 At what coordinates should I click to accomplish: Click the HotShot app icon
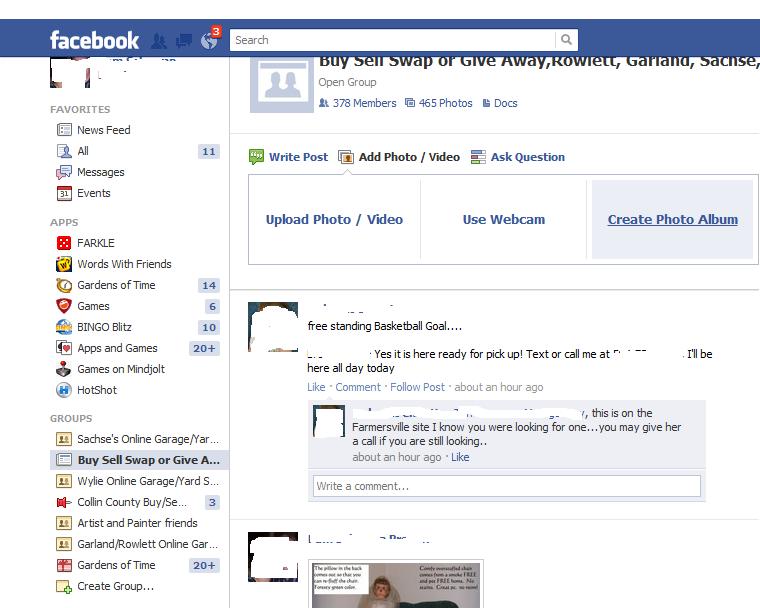[x=64, y=390]
